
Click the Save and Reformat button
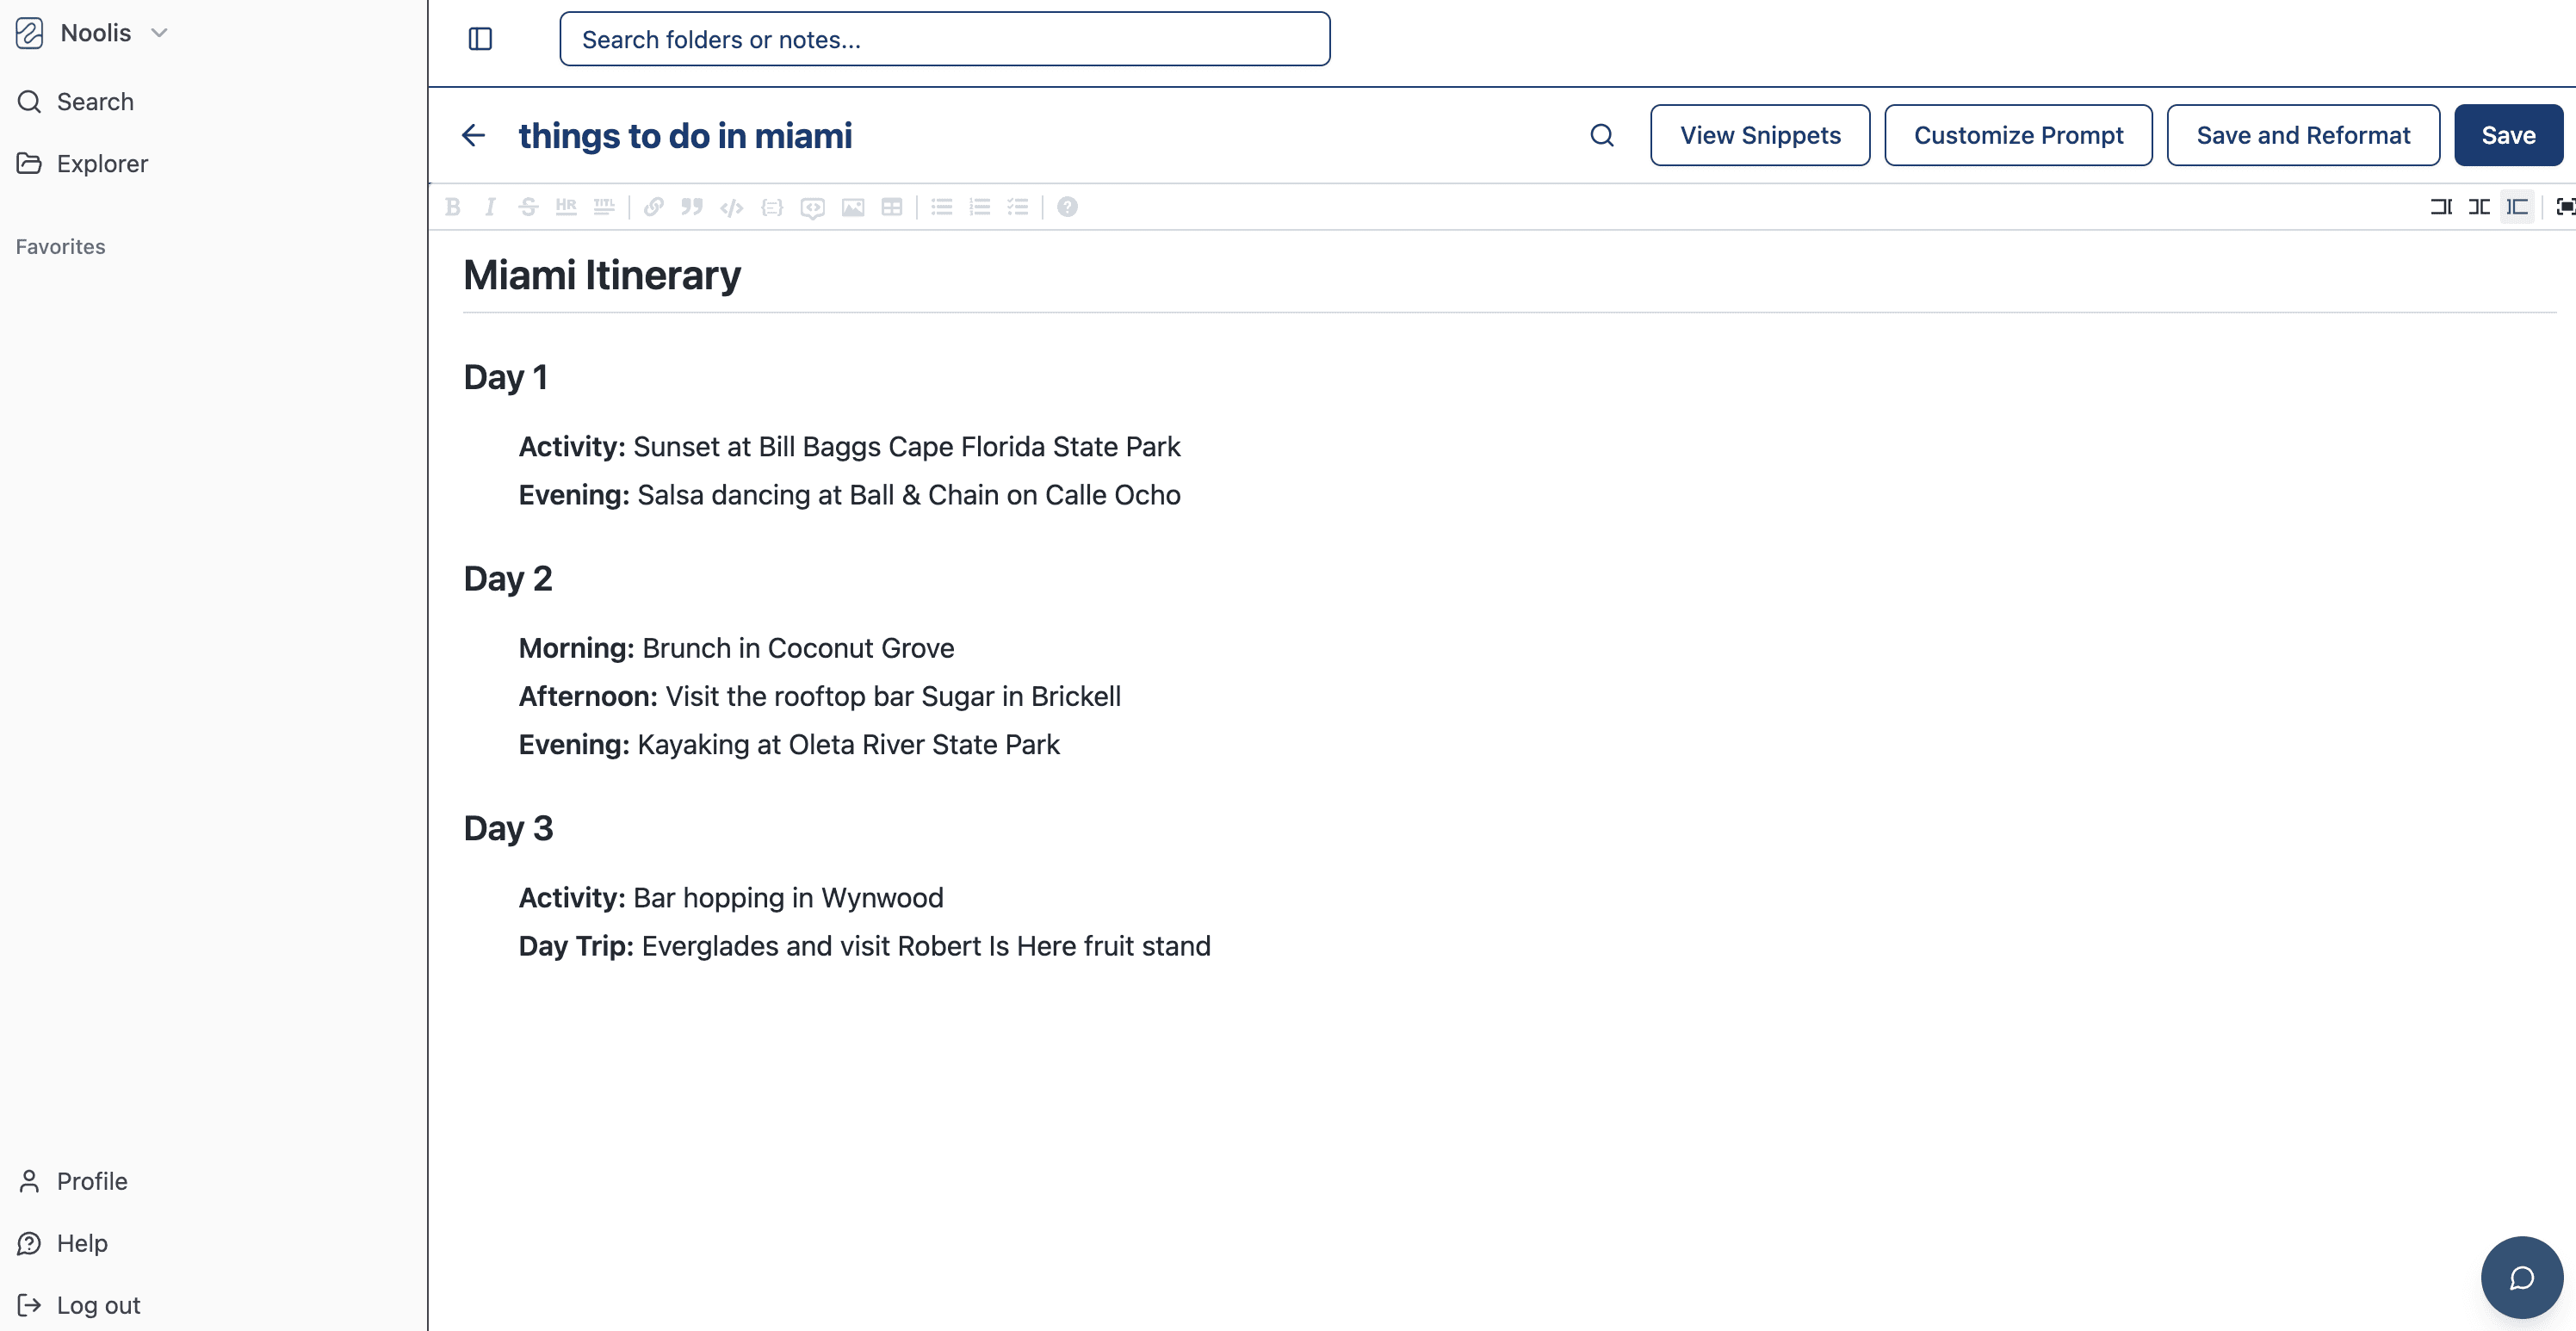coord(2303,135)
